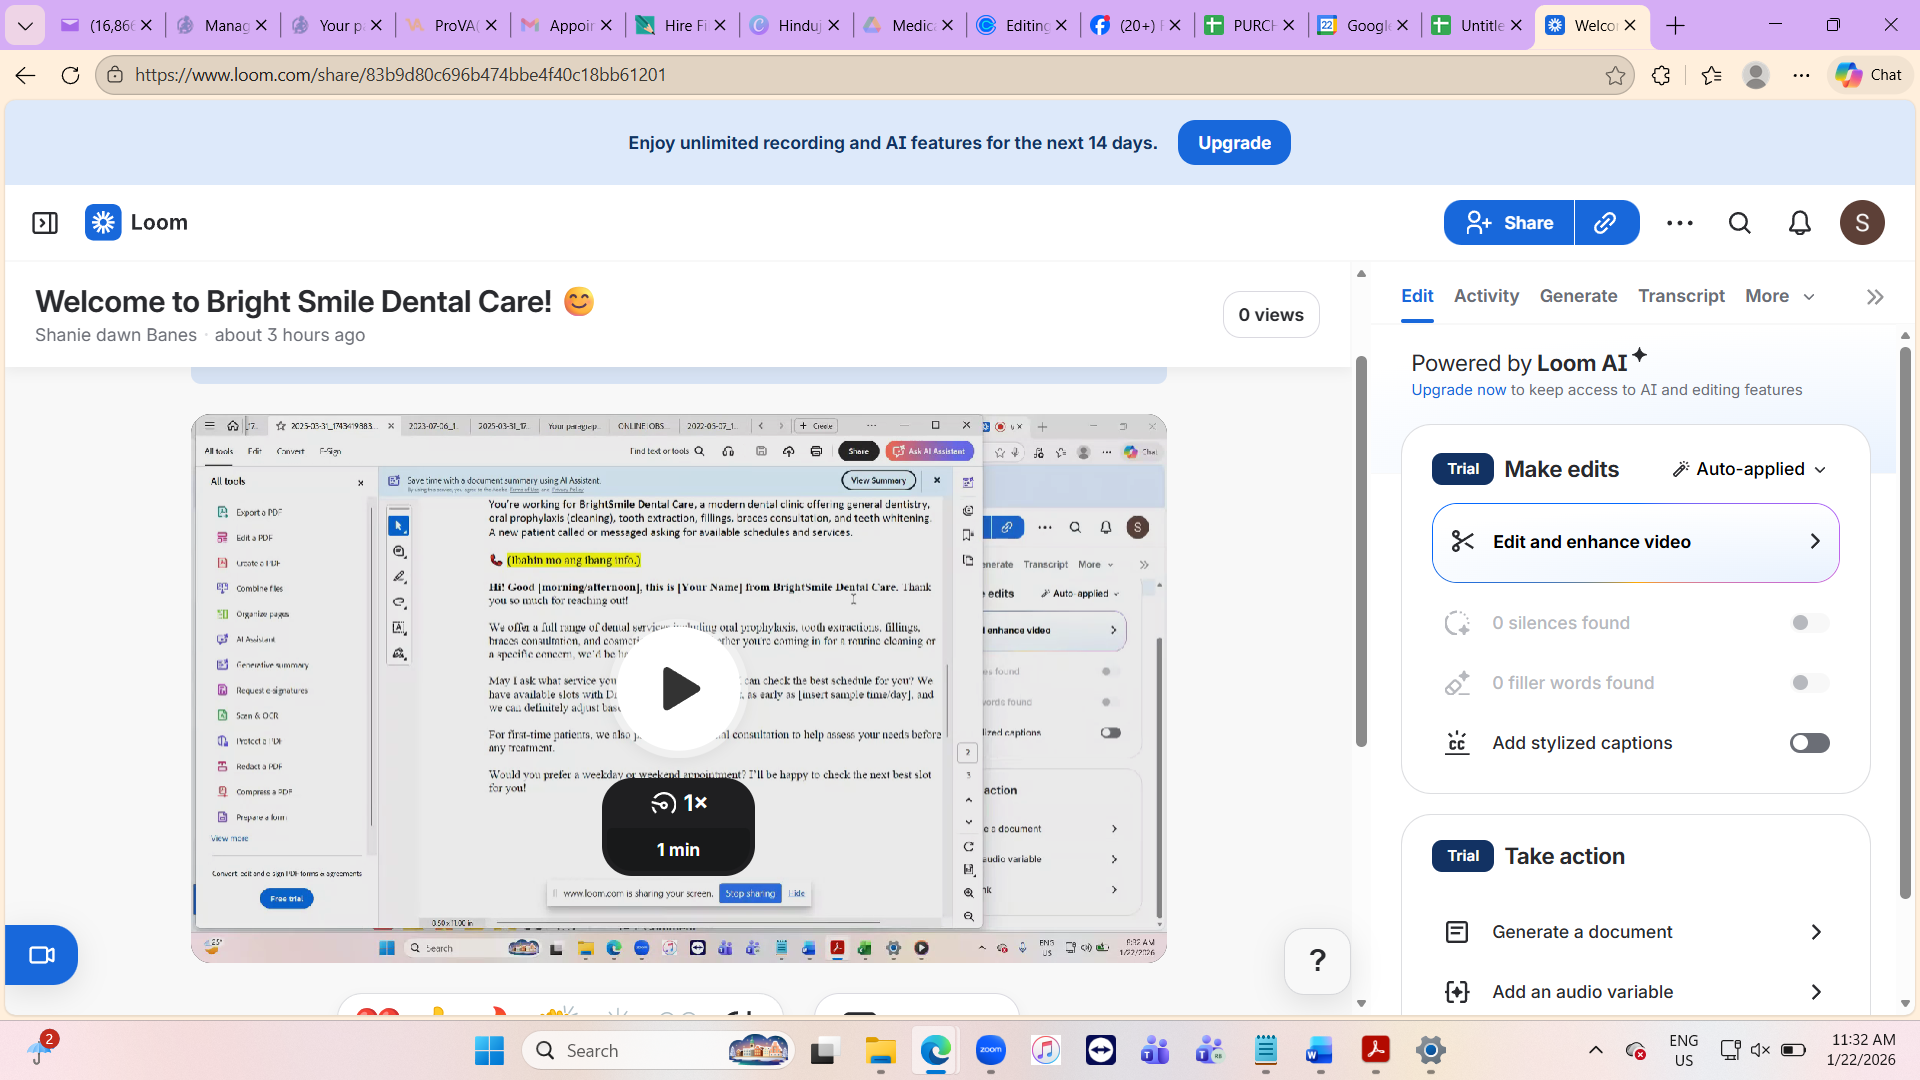Click the search magnifier icon in Loom header
The width and height of the screenshot is (1920, 1080).
click(1740, 223)
